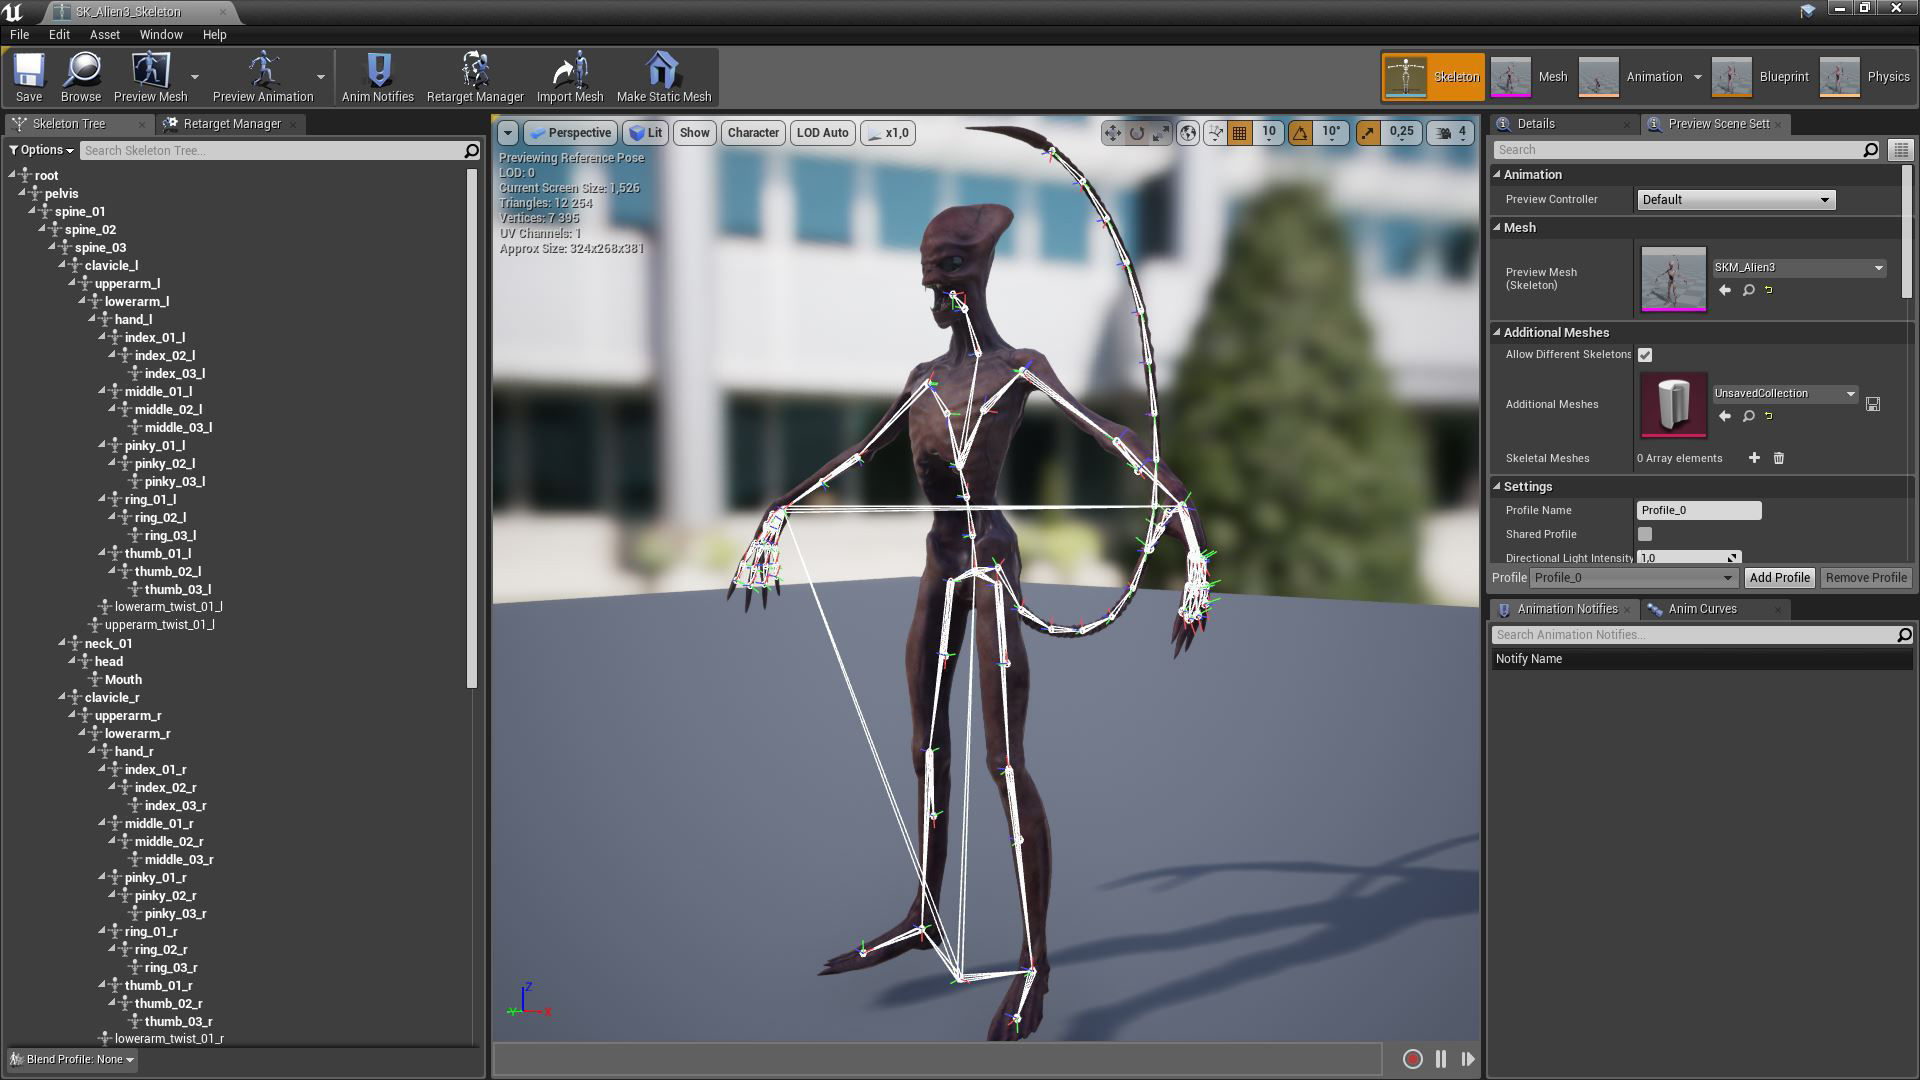This screenshot has width=1920, height=1080.
Task: Open viewport options arrow dropdown
Action: pos(508,133)
